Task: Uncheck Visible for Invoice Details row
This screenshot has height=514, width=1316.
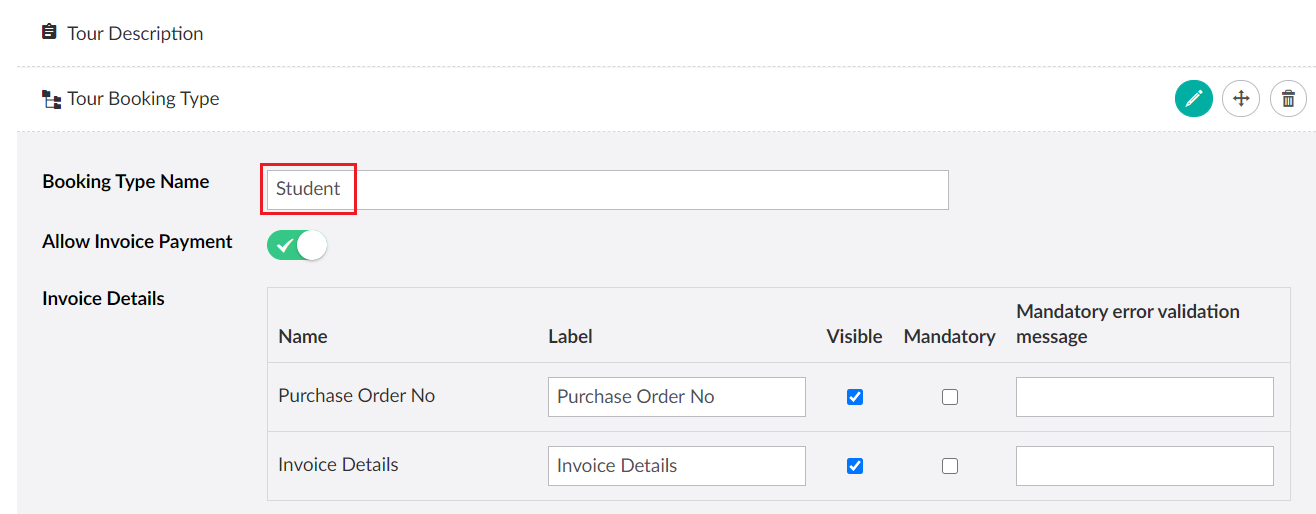Action: (x=855, y=466)
